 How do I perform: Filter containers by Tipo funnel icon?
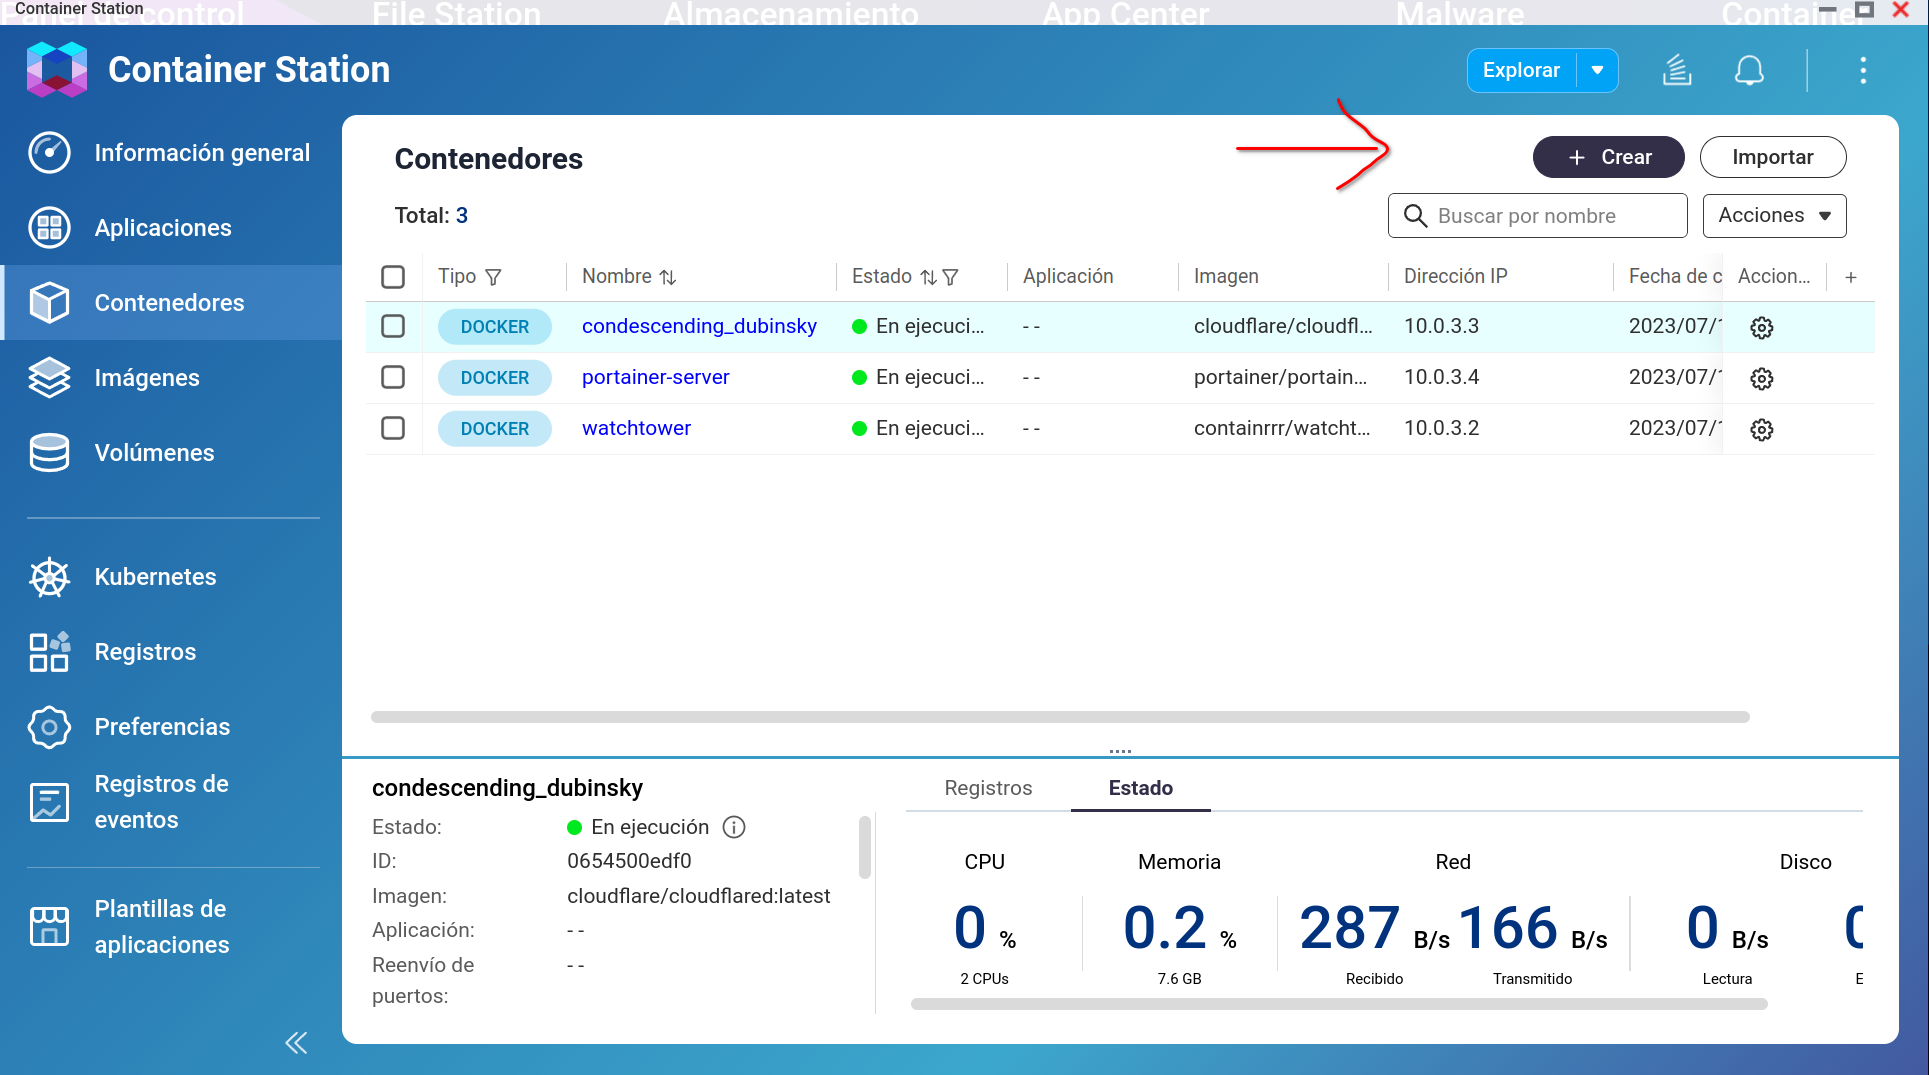click(493, 277)
